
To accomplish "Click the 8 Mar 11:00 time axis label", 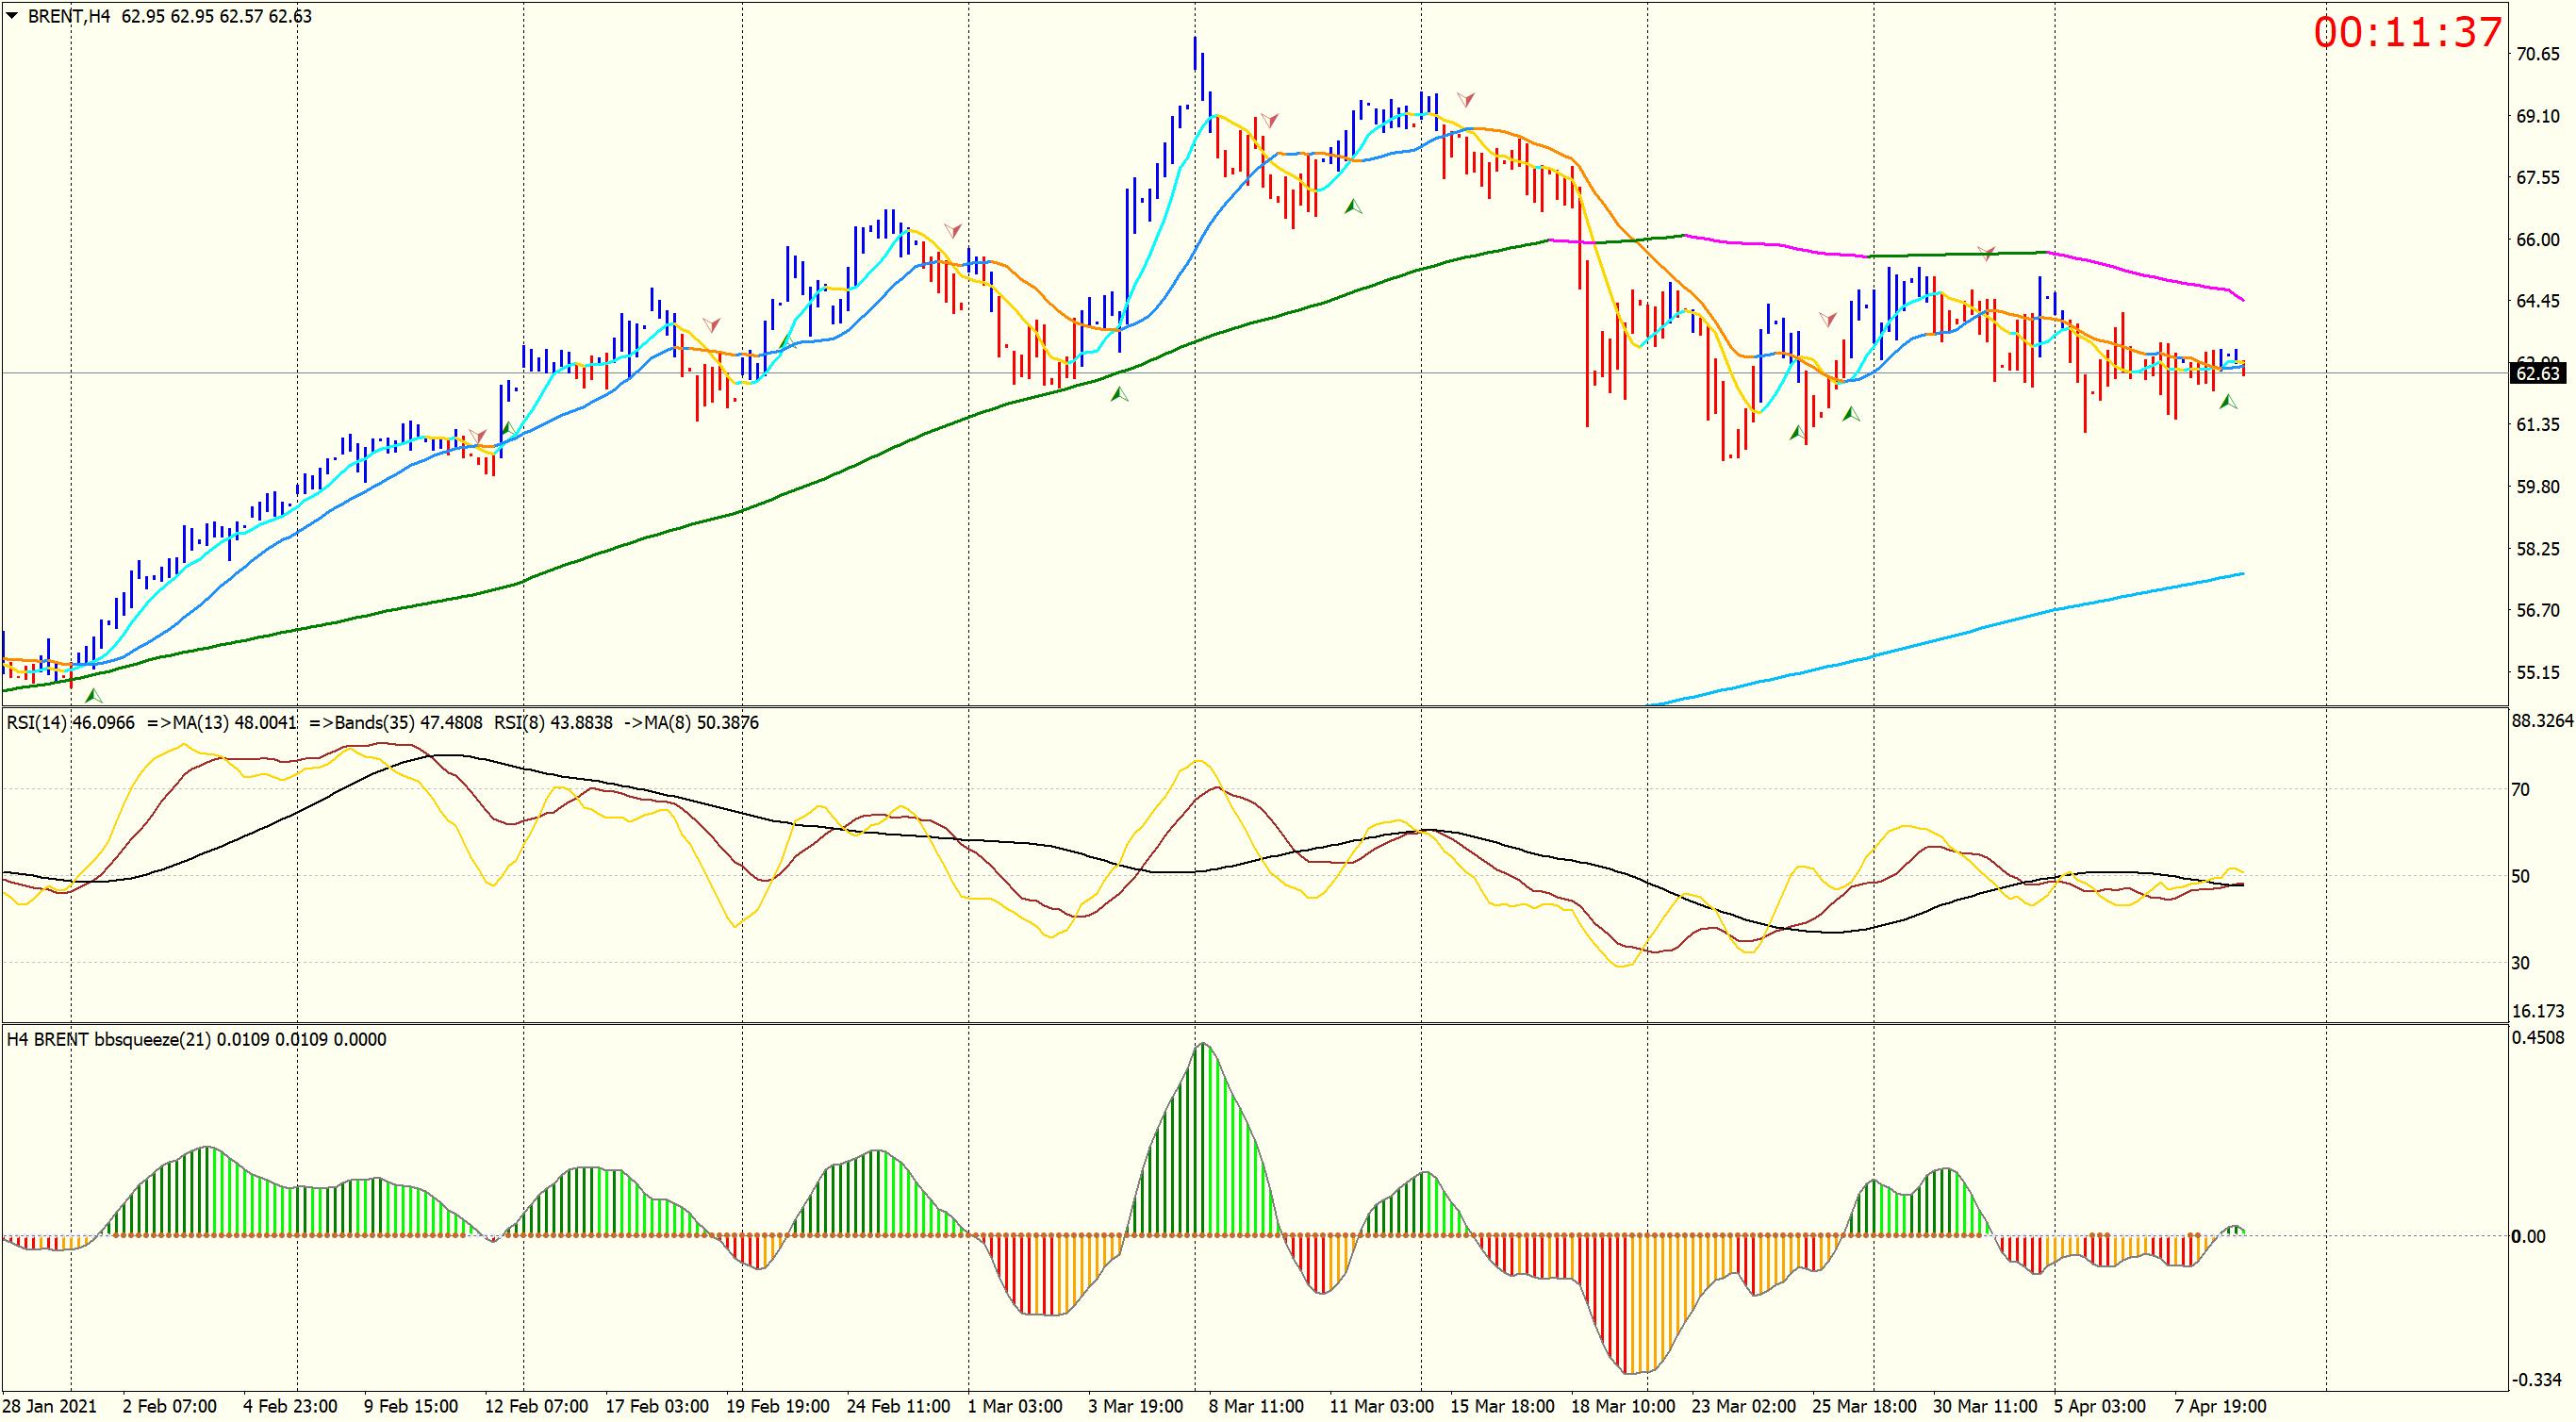I will click(x=1255, y=1405).
